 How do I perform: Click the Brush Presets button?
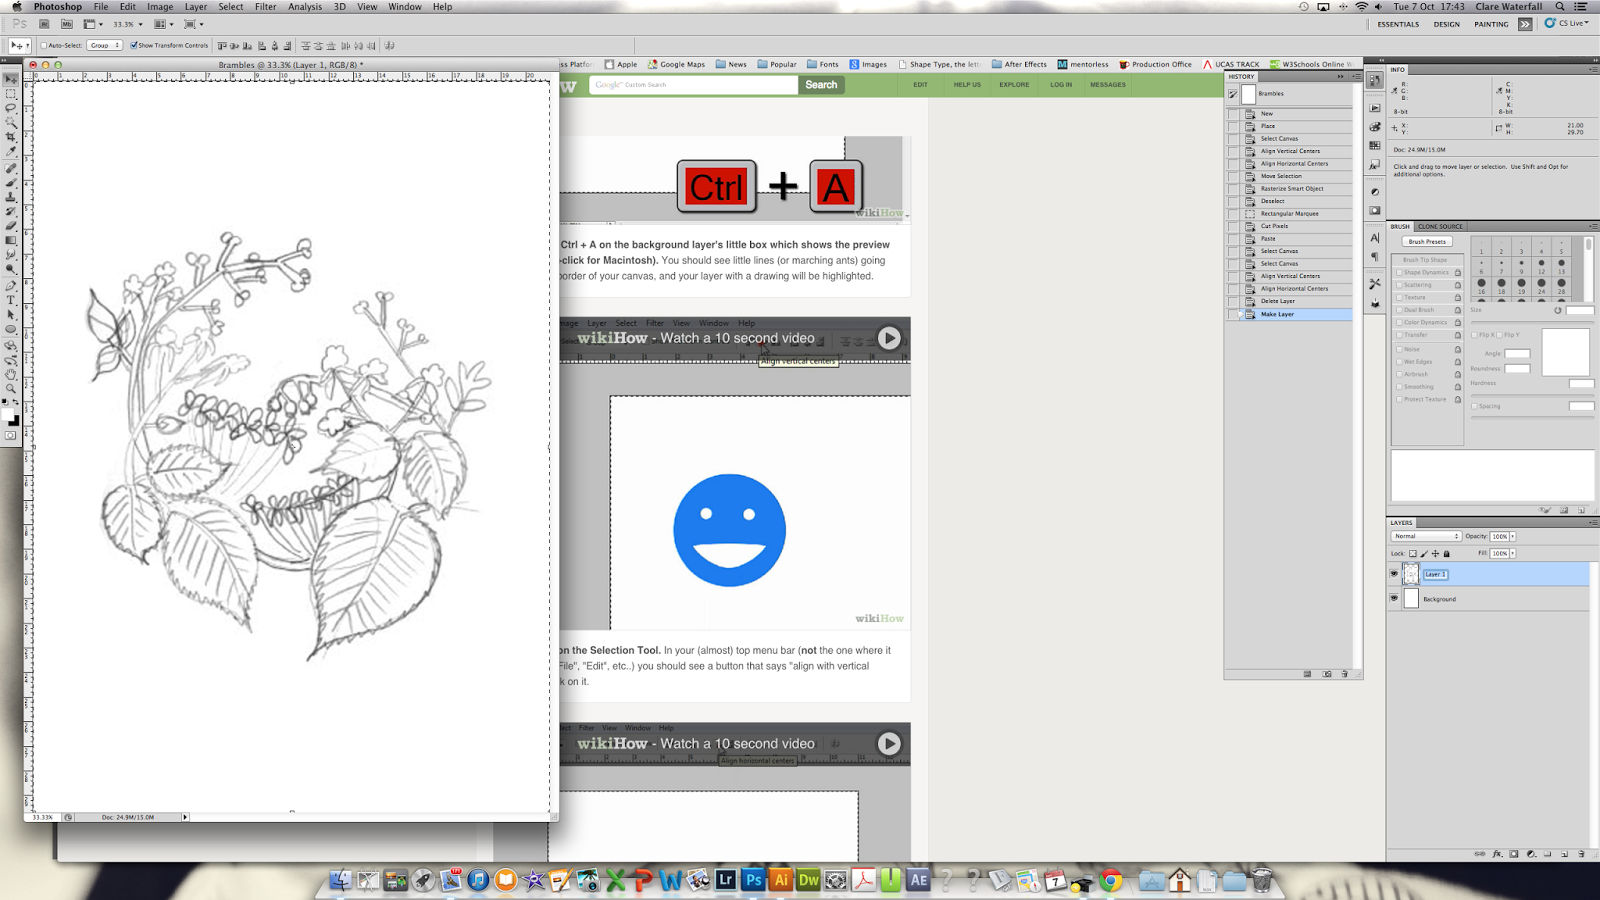click(x=1427, y=242)
